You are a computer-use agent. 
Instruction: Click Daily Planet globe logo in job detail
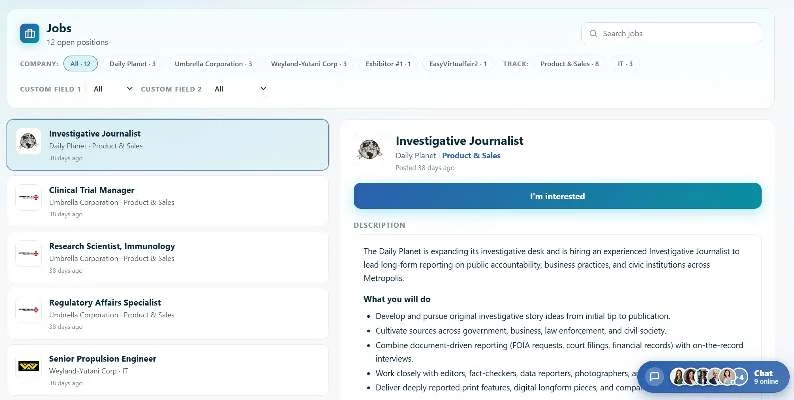370,150
